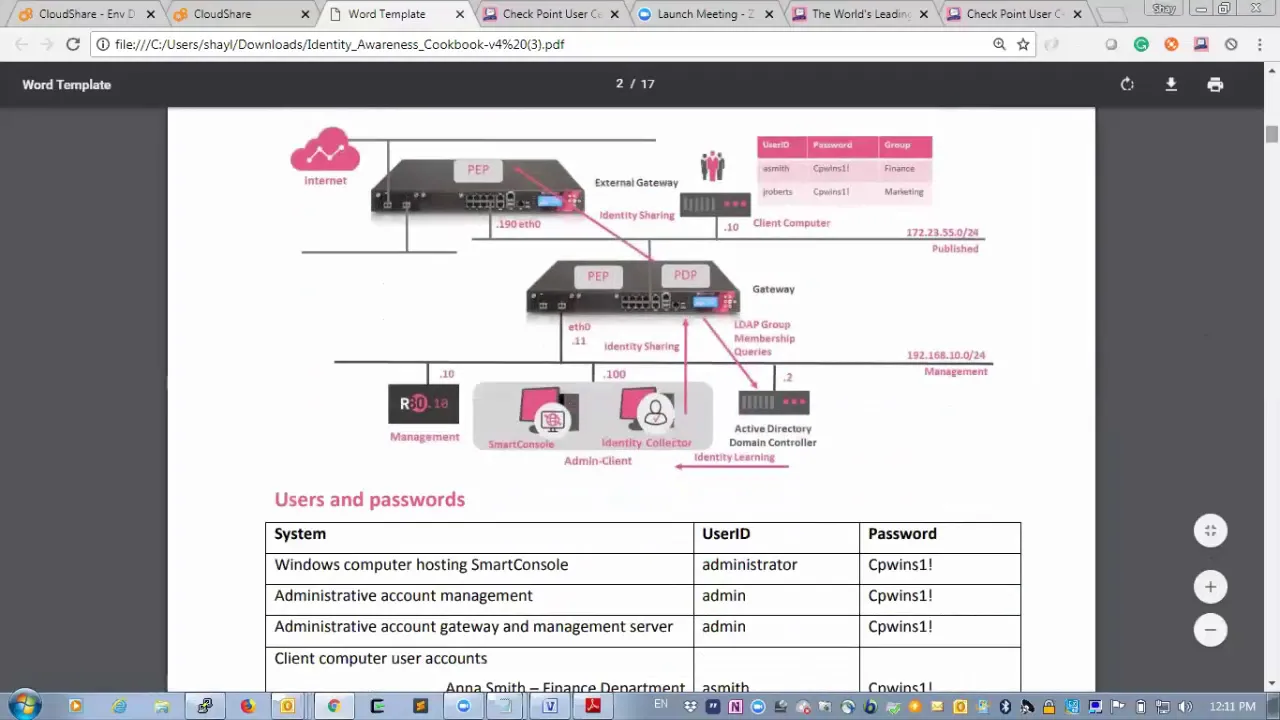Switch to The World's Leading tab

859,14
